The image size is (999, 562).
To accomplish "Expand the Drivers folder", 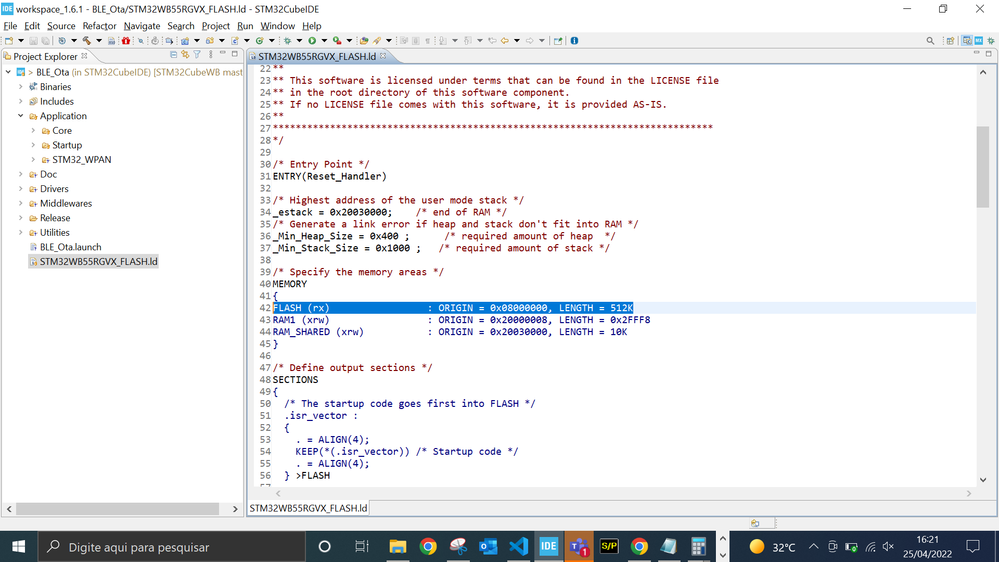I will tap(20, 189).
